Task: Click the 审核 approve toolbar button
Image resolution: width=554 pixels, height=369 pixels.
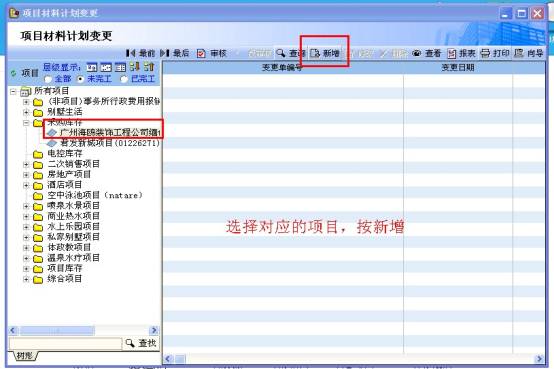Action: click(x=211, y=53)
